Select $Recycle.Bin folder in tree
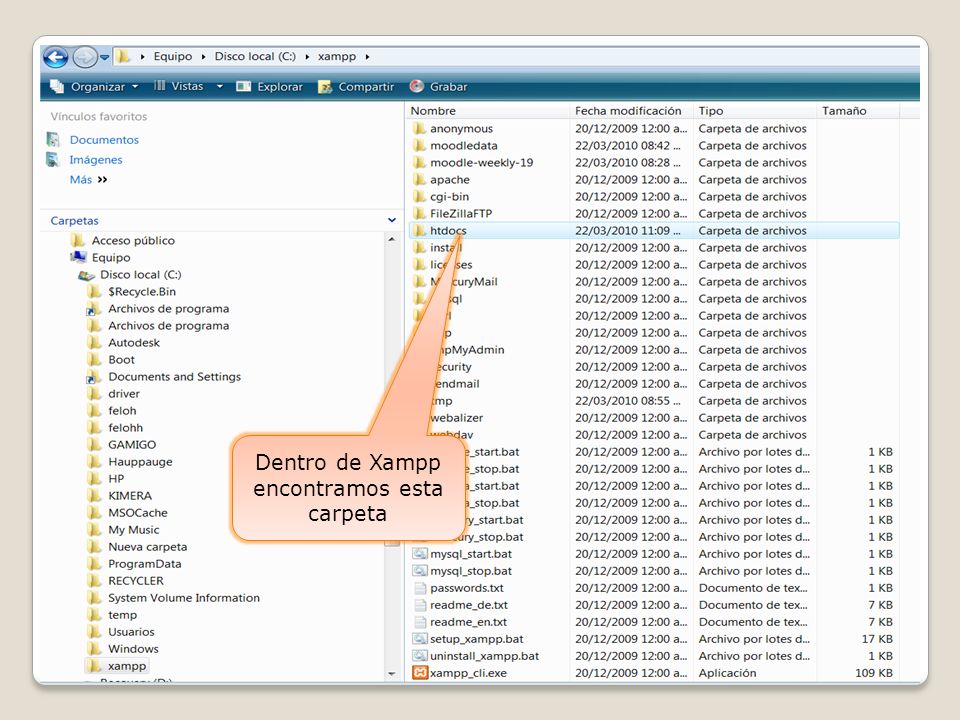This screenshot has width=960, height=720. tap(142, 292)
